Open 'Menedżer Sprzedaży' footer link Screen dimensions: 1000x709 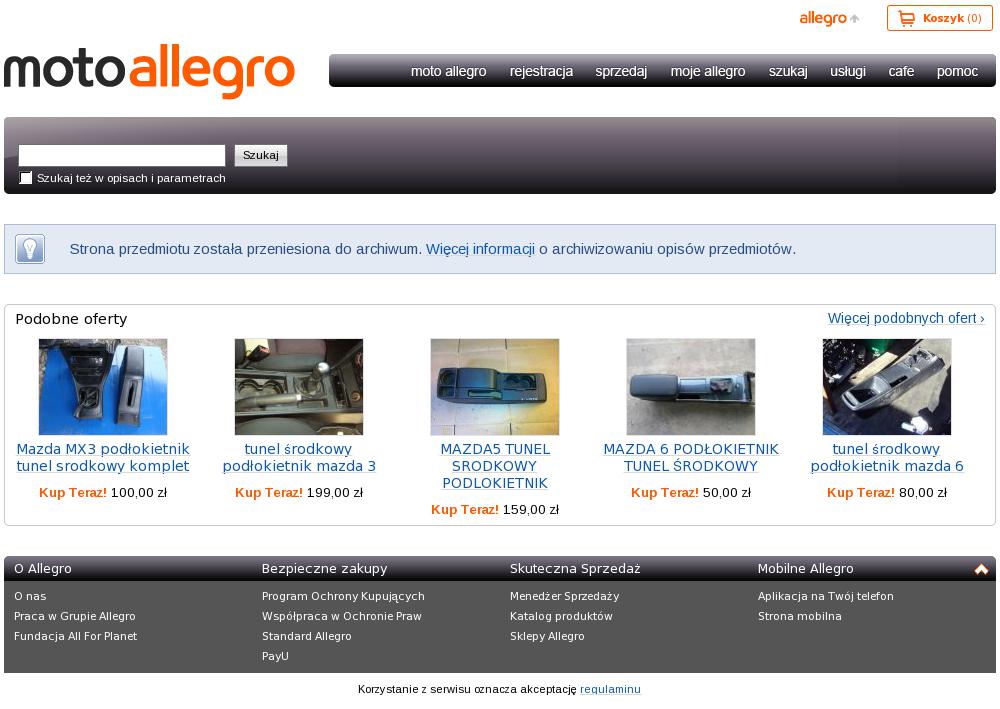[x=564, y=596]
